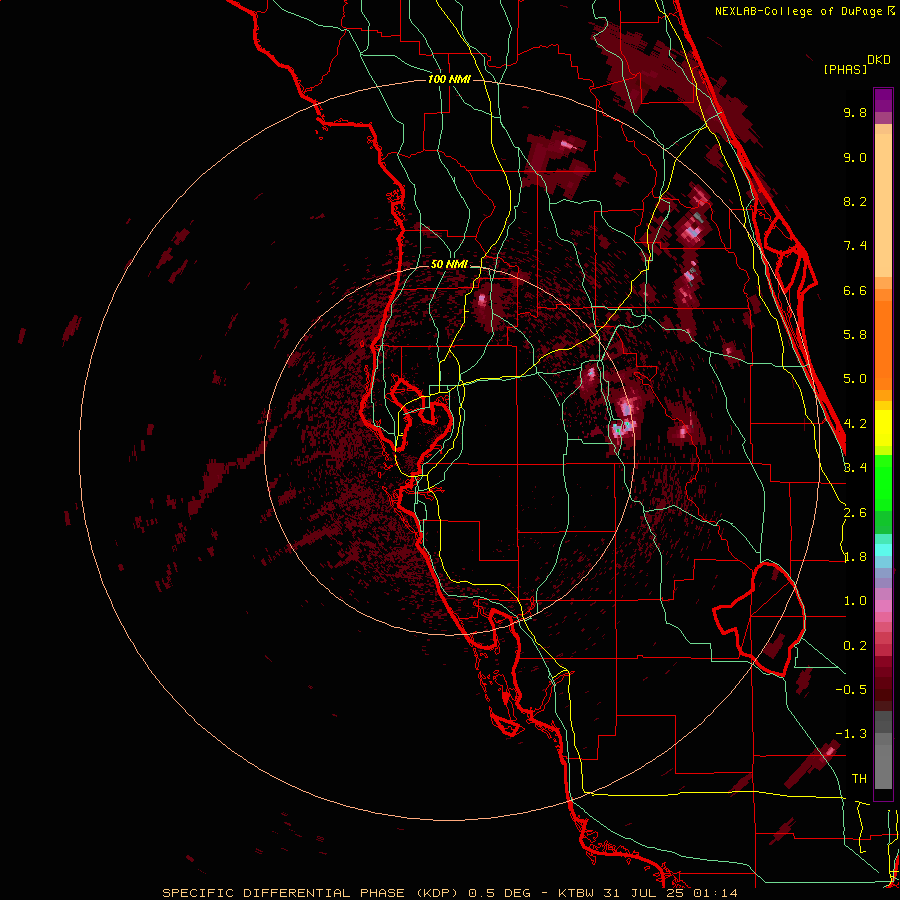Click the 5.8 legend value
Image resolution: width=900 pixels, height=900 pixels.
point(855,335)
